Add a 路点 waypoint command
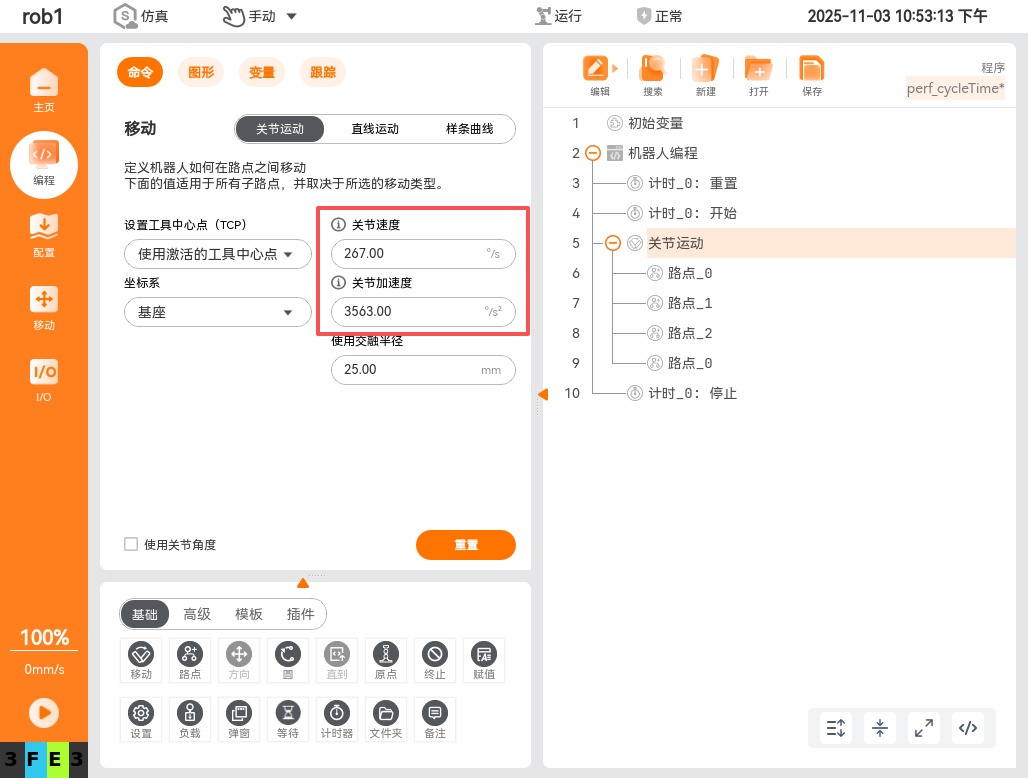Image resolution: width=1028 pixels, height=778 pixels. [x=190, y=659]
